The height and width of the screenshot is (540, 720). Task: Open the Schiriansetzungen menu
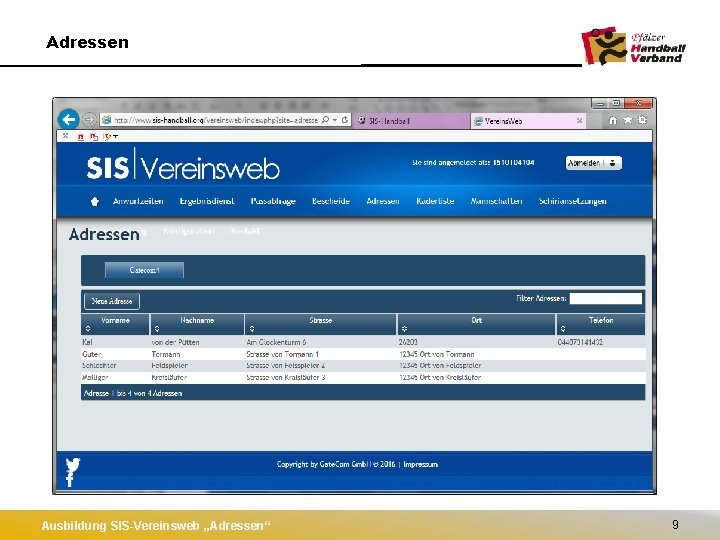573,201
